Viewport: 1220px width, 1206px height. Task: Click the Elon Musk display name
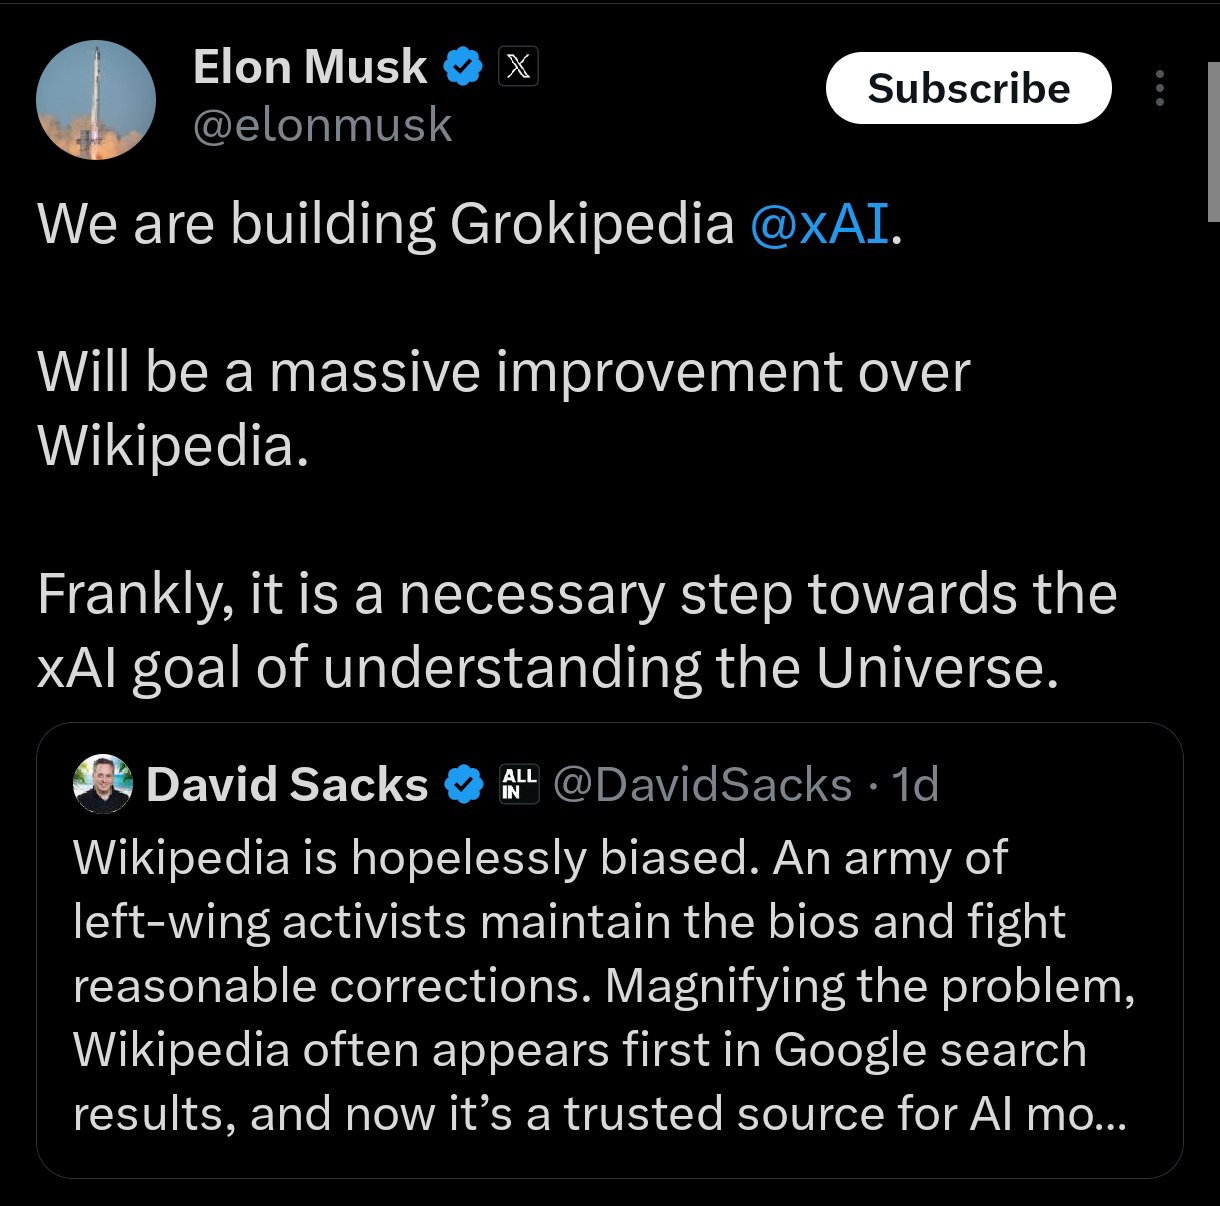pyautogui.click(x=309, y=68)
